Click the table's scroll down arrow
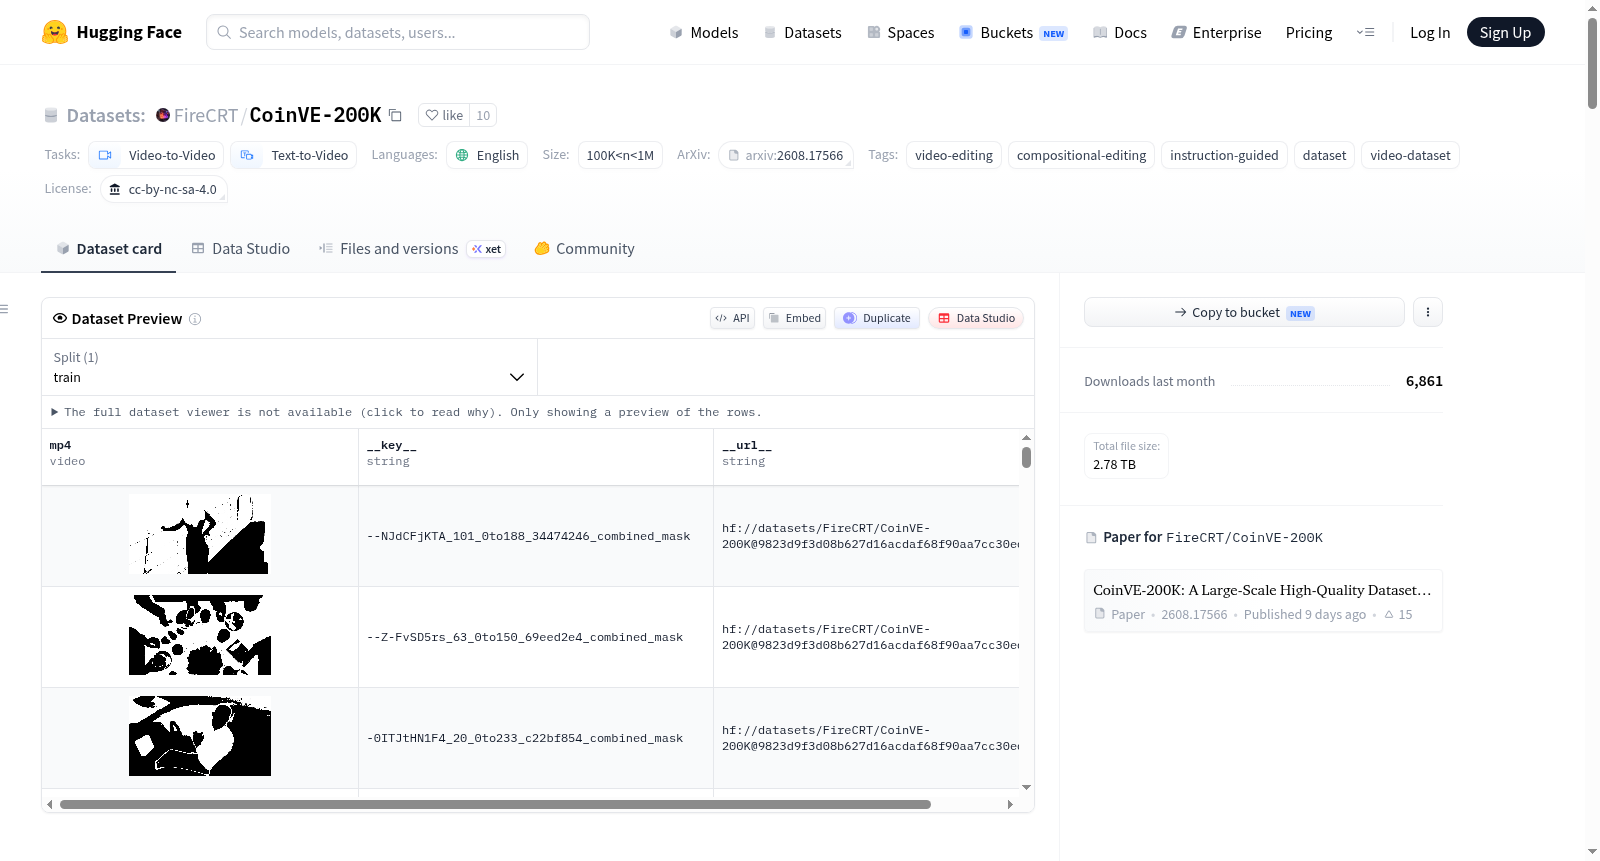Screen dimensions: 1600x861 [x=1026, y=787]
